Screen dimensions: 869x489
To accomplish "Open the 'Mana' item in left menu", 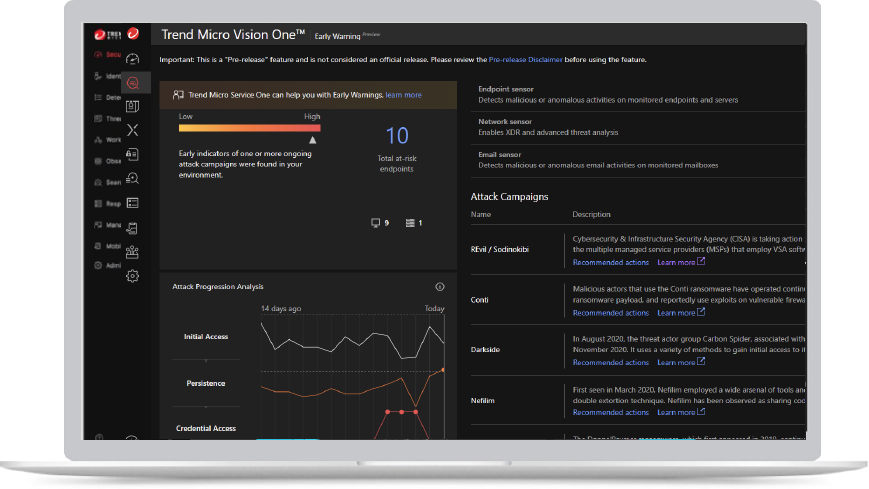I will [108, 225].
